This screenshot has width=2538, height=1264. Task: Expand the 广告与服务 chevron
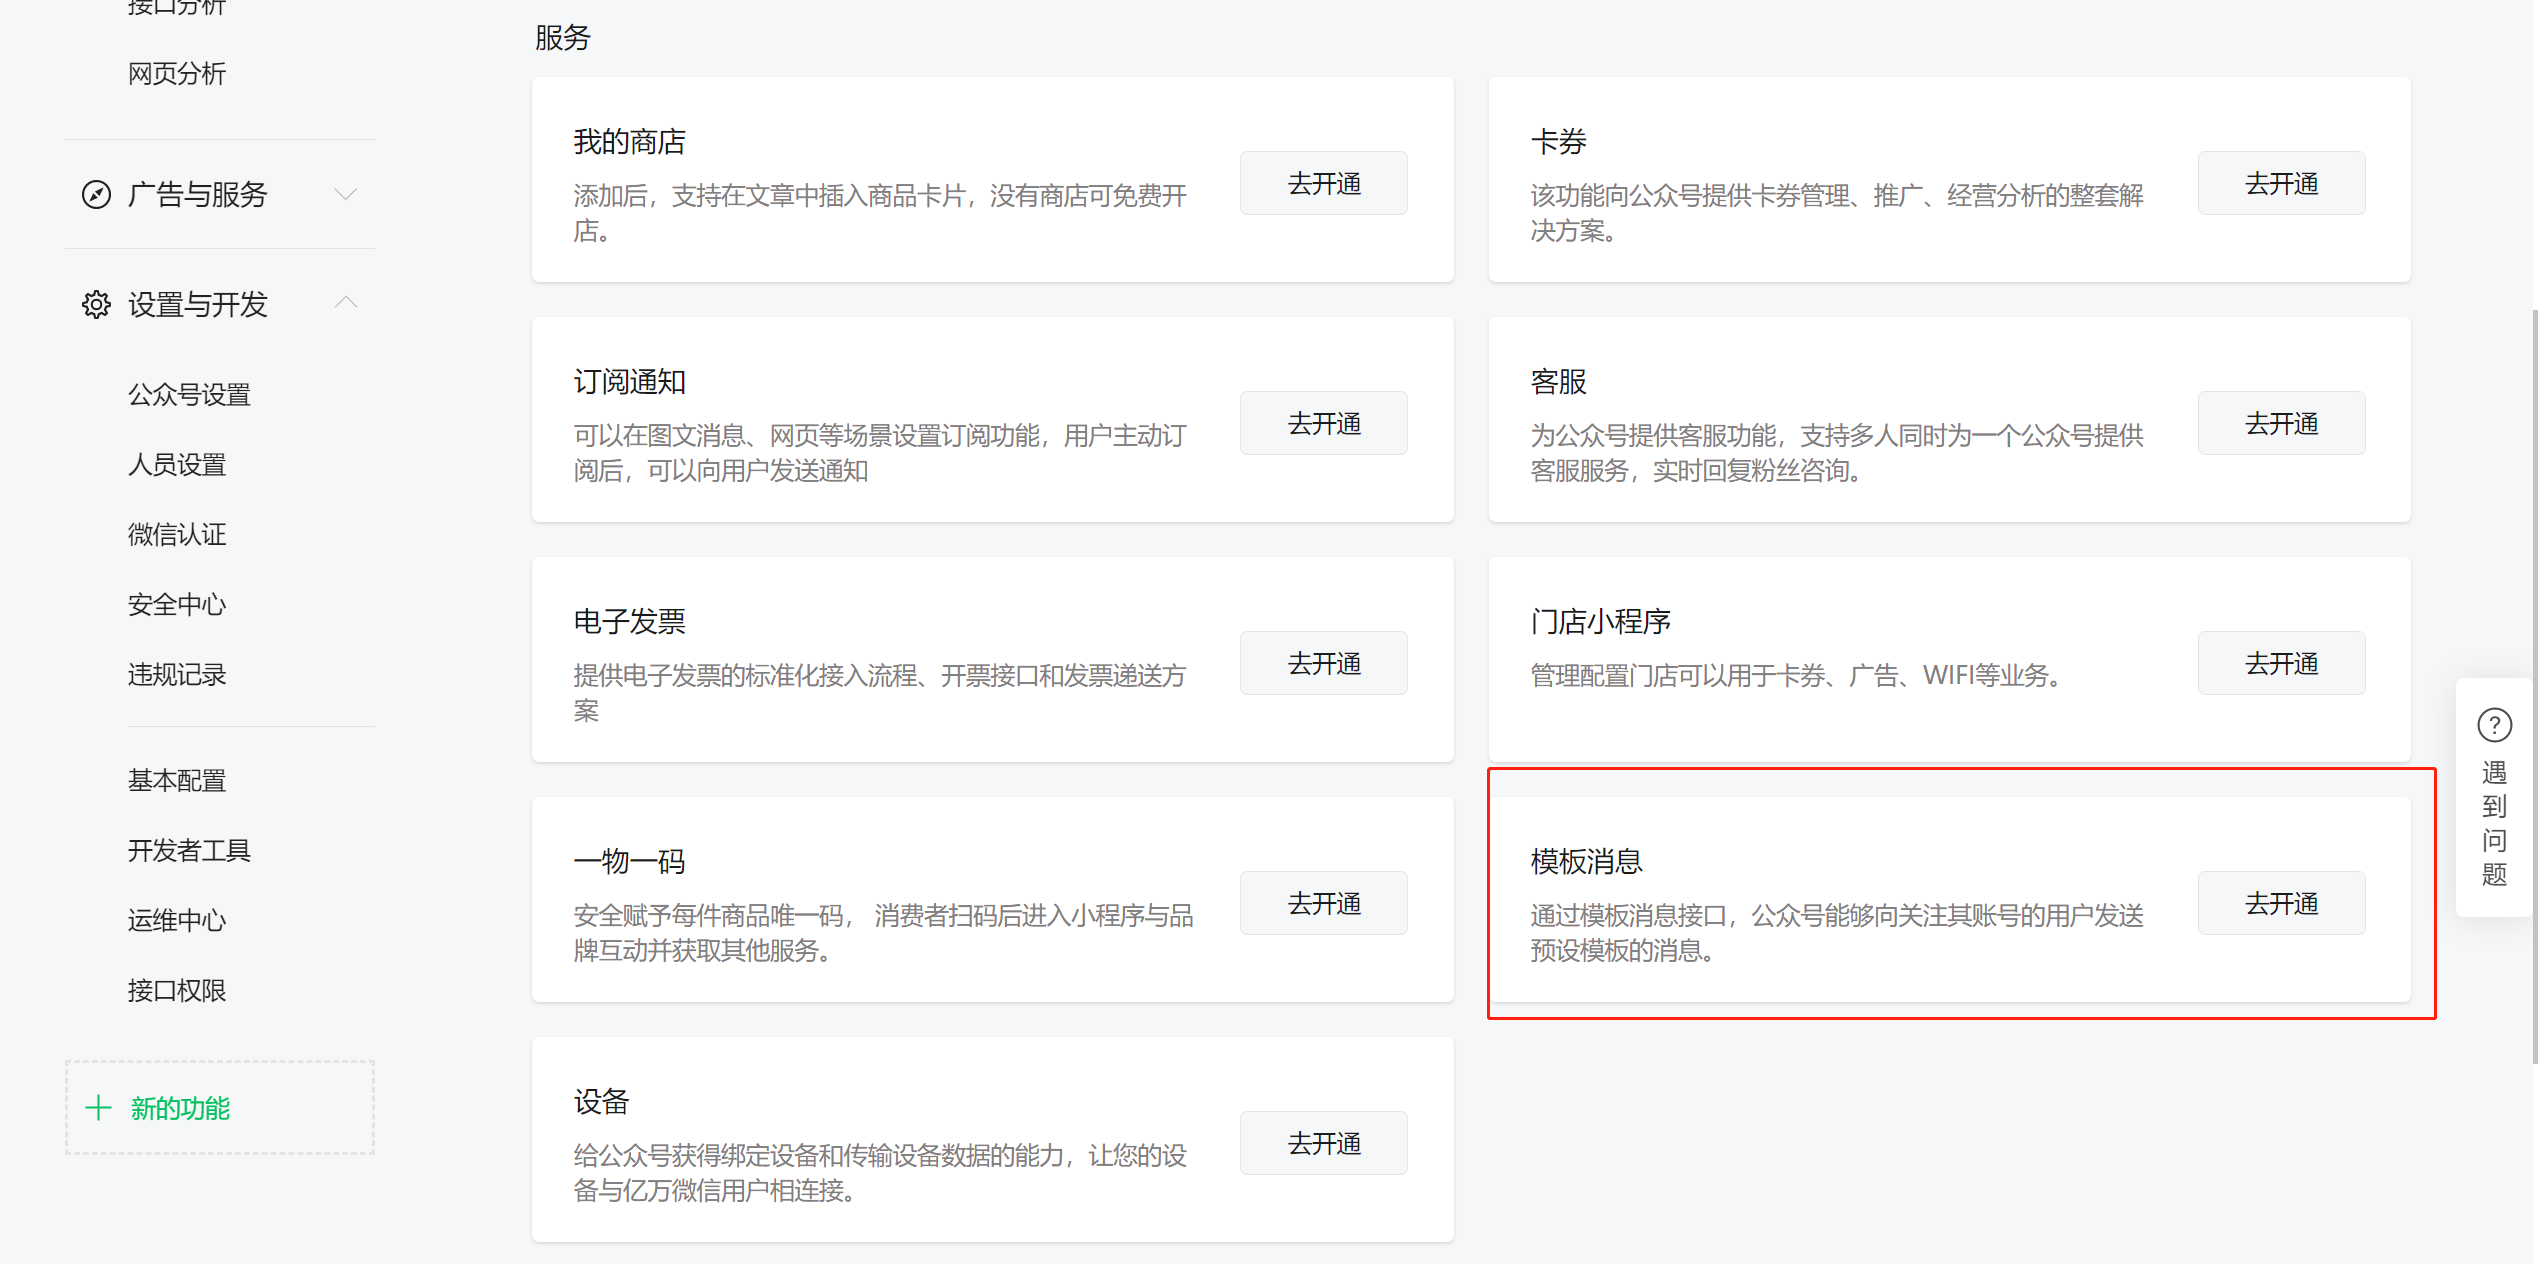click(346, 194)
